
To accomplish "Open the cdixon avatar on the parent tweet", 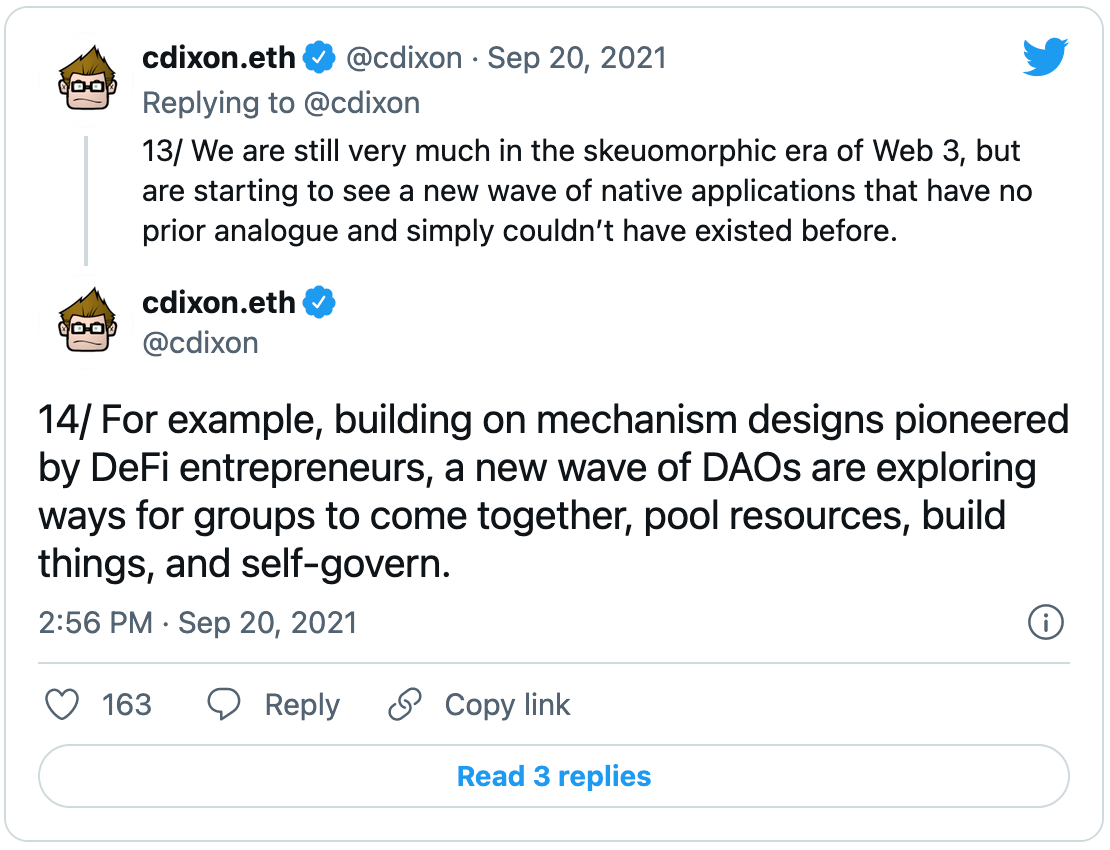I will click(87, 78).
